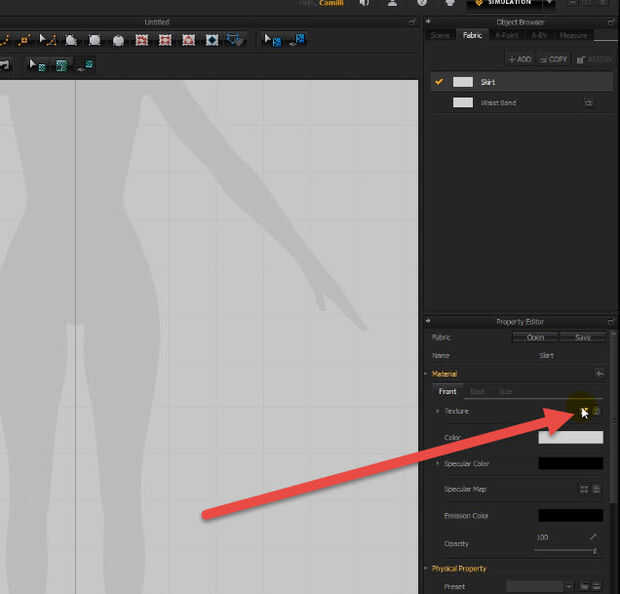Click the Texture delete trash icon
This screenshot has height=594, width=620.
[x=597, y=411]
